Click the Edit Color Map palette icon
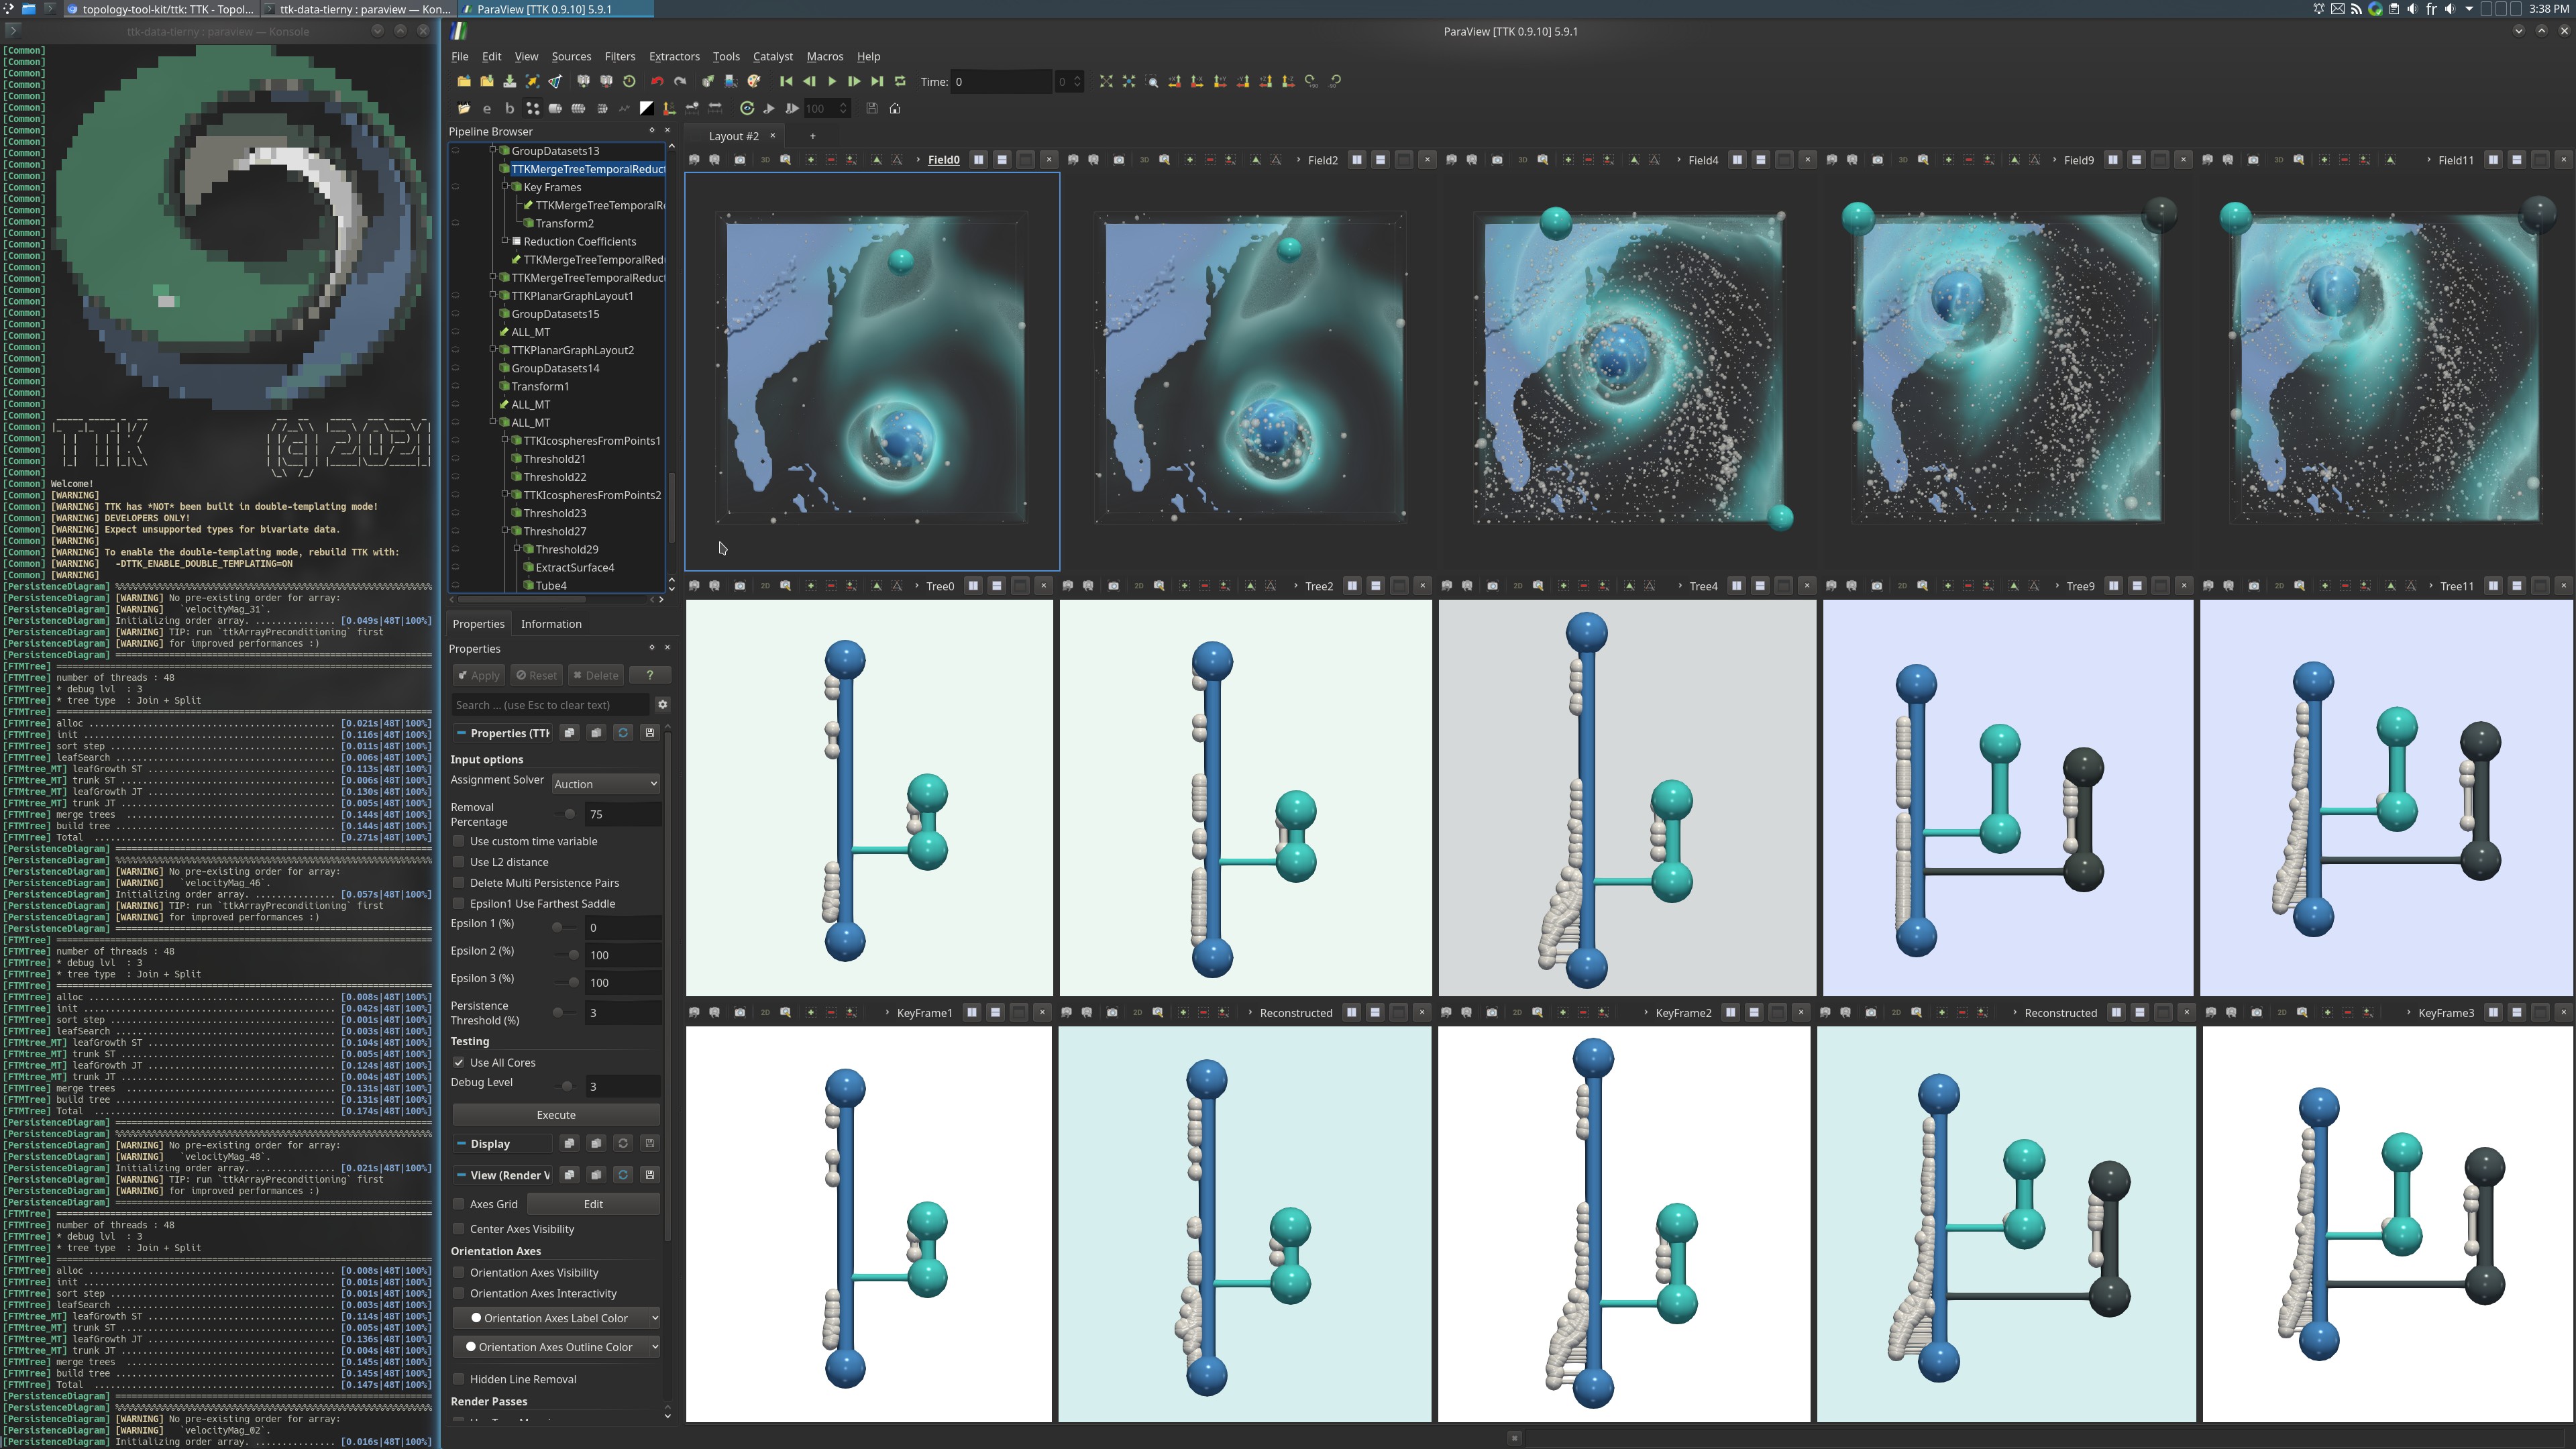Image resolution: width=2576 pixels, height=1449 pixels. click(x=754, y=81)
